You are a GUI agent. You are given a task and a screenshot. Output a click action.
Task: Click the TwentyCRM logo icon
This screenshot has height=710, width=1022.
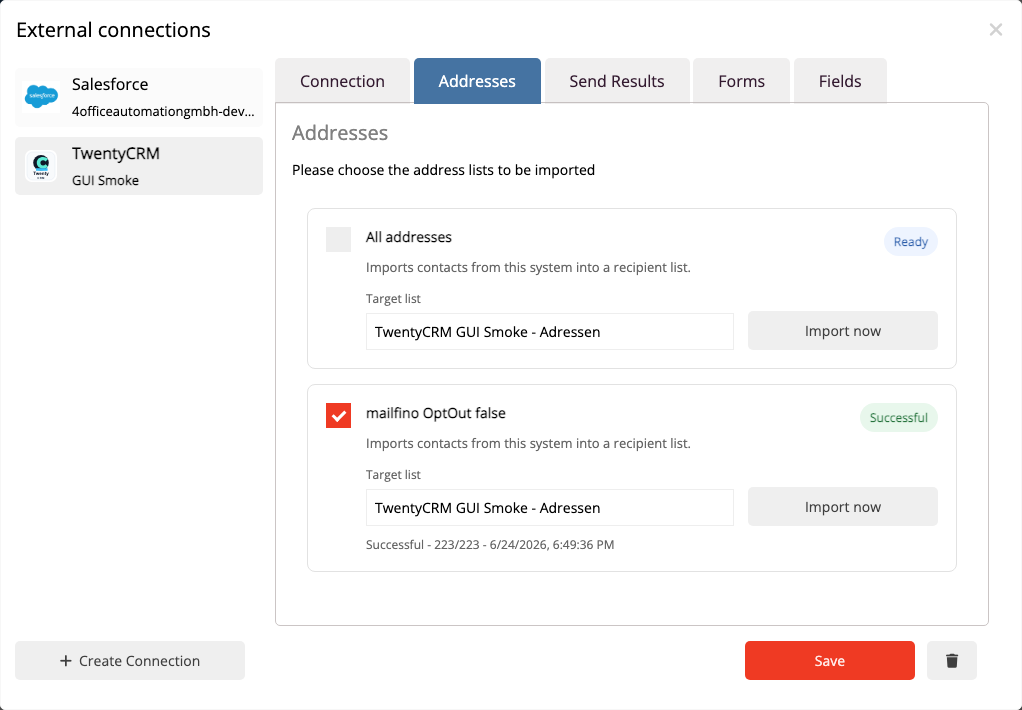point(41,166)
